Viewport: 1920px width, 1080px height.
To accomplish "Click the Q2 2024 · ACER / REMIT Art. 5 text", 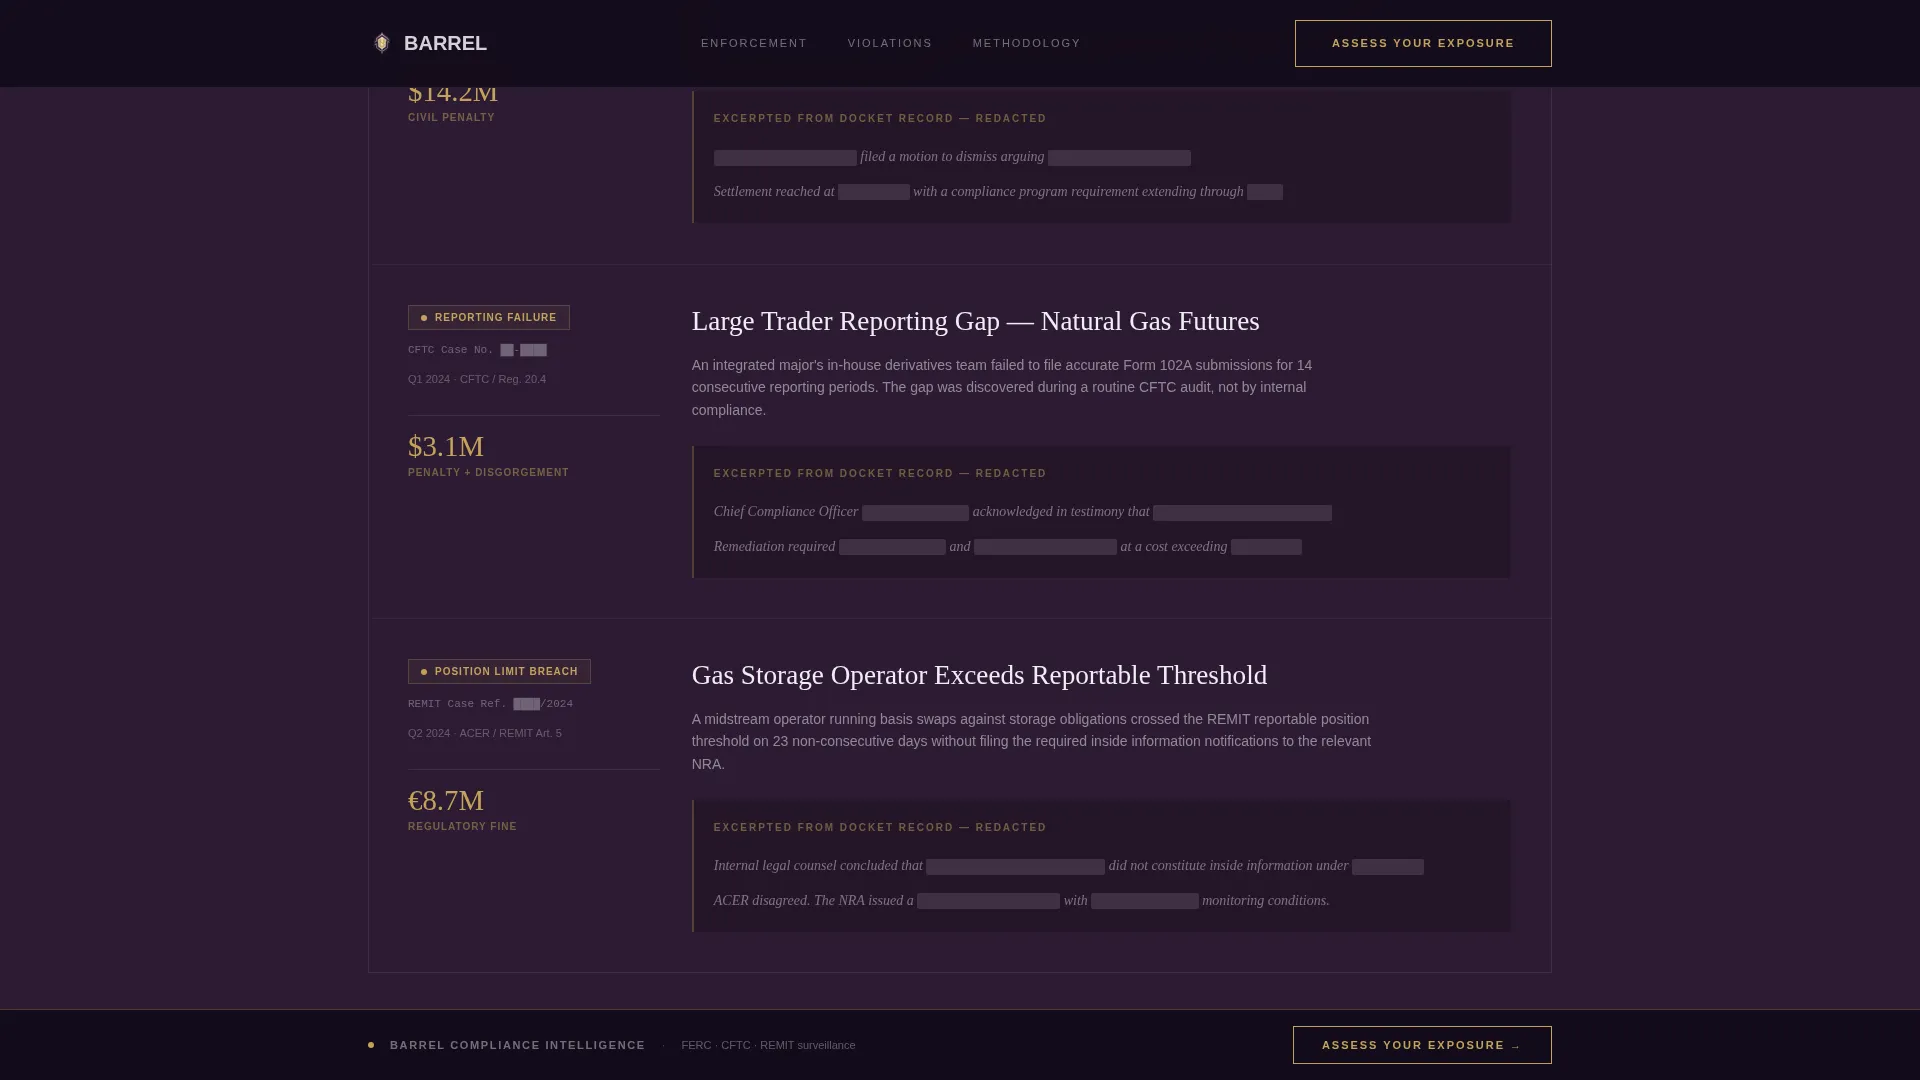I will [485, 733].
